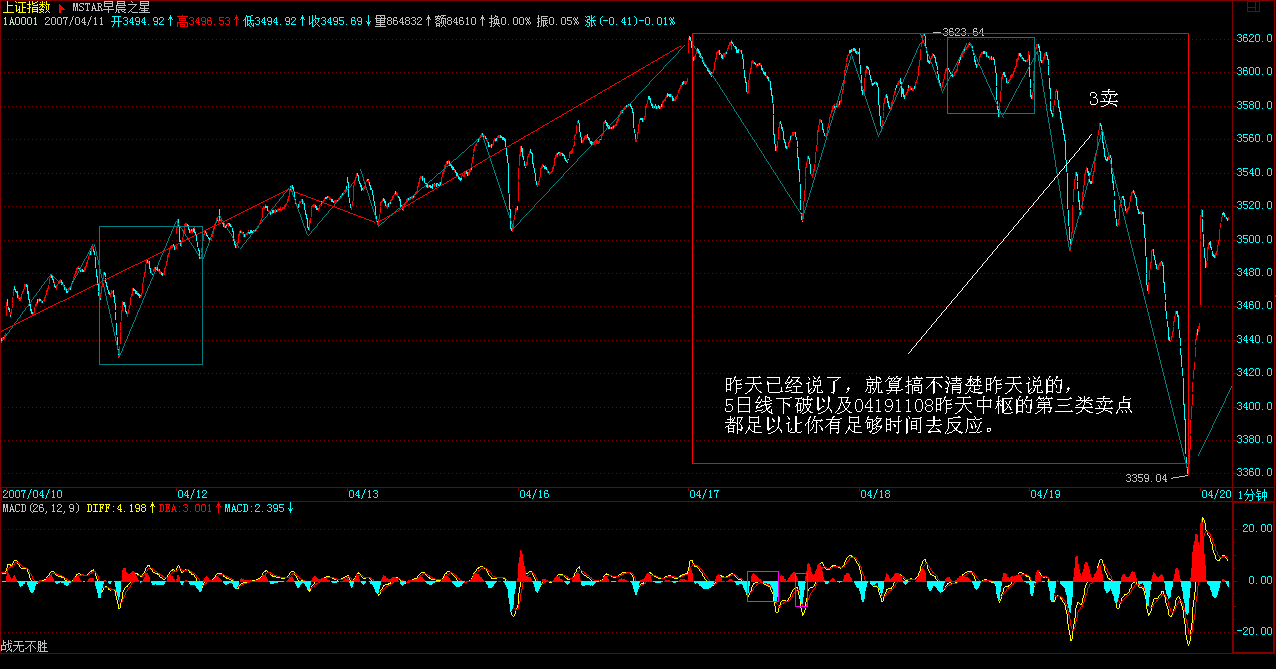Click the Chinese text annotation about 第三类卖点
The image size is (1276, 669).
click(x=929, y=405)
